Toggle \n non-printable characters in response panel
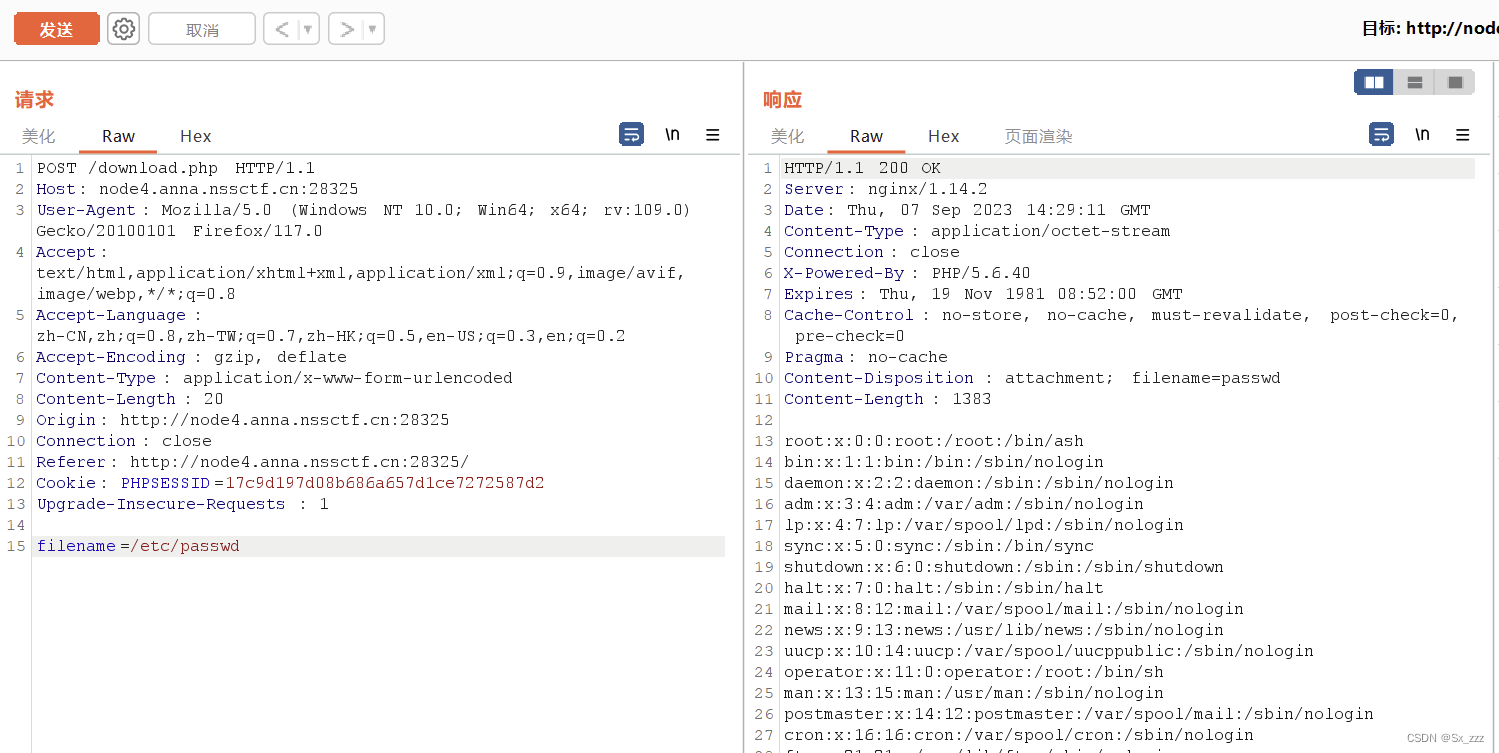 pos(1422,135)
